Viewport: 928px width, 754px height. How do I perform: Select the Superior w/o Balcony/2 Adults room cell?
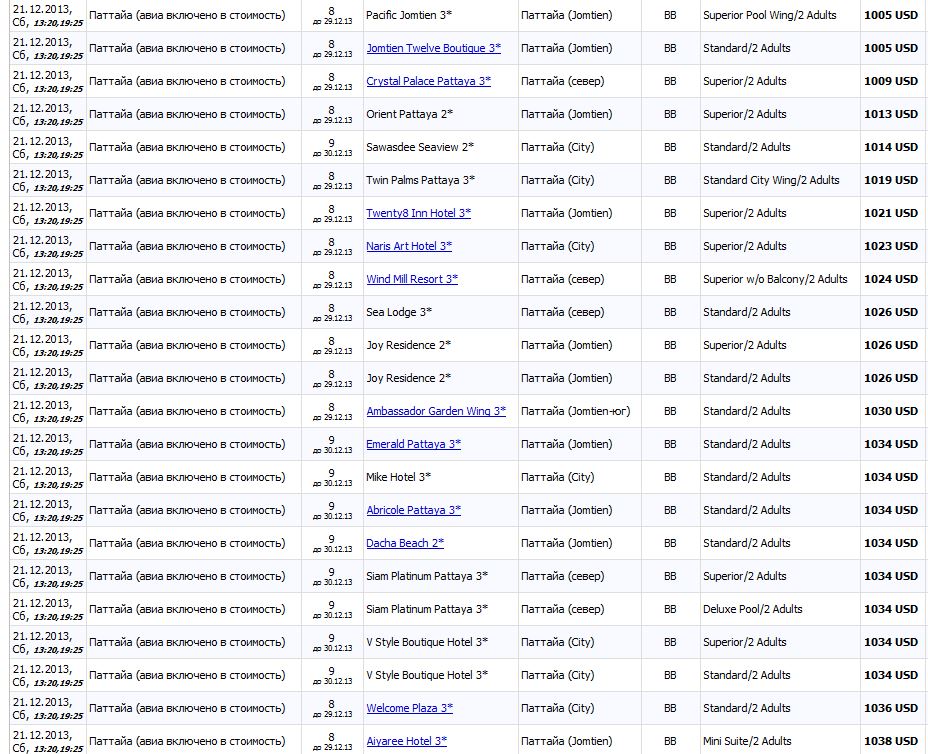[775, 279]
